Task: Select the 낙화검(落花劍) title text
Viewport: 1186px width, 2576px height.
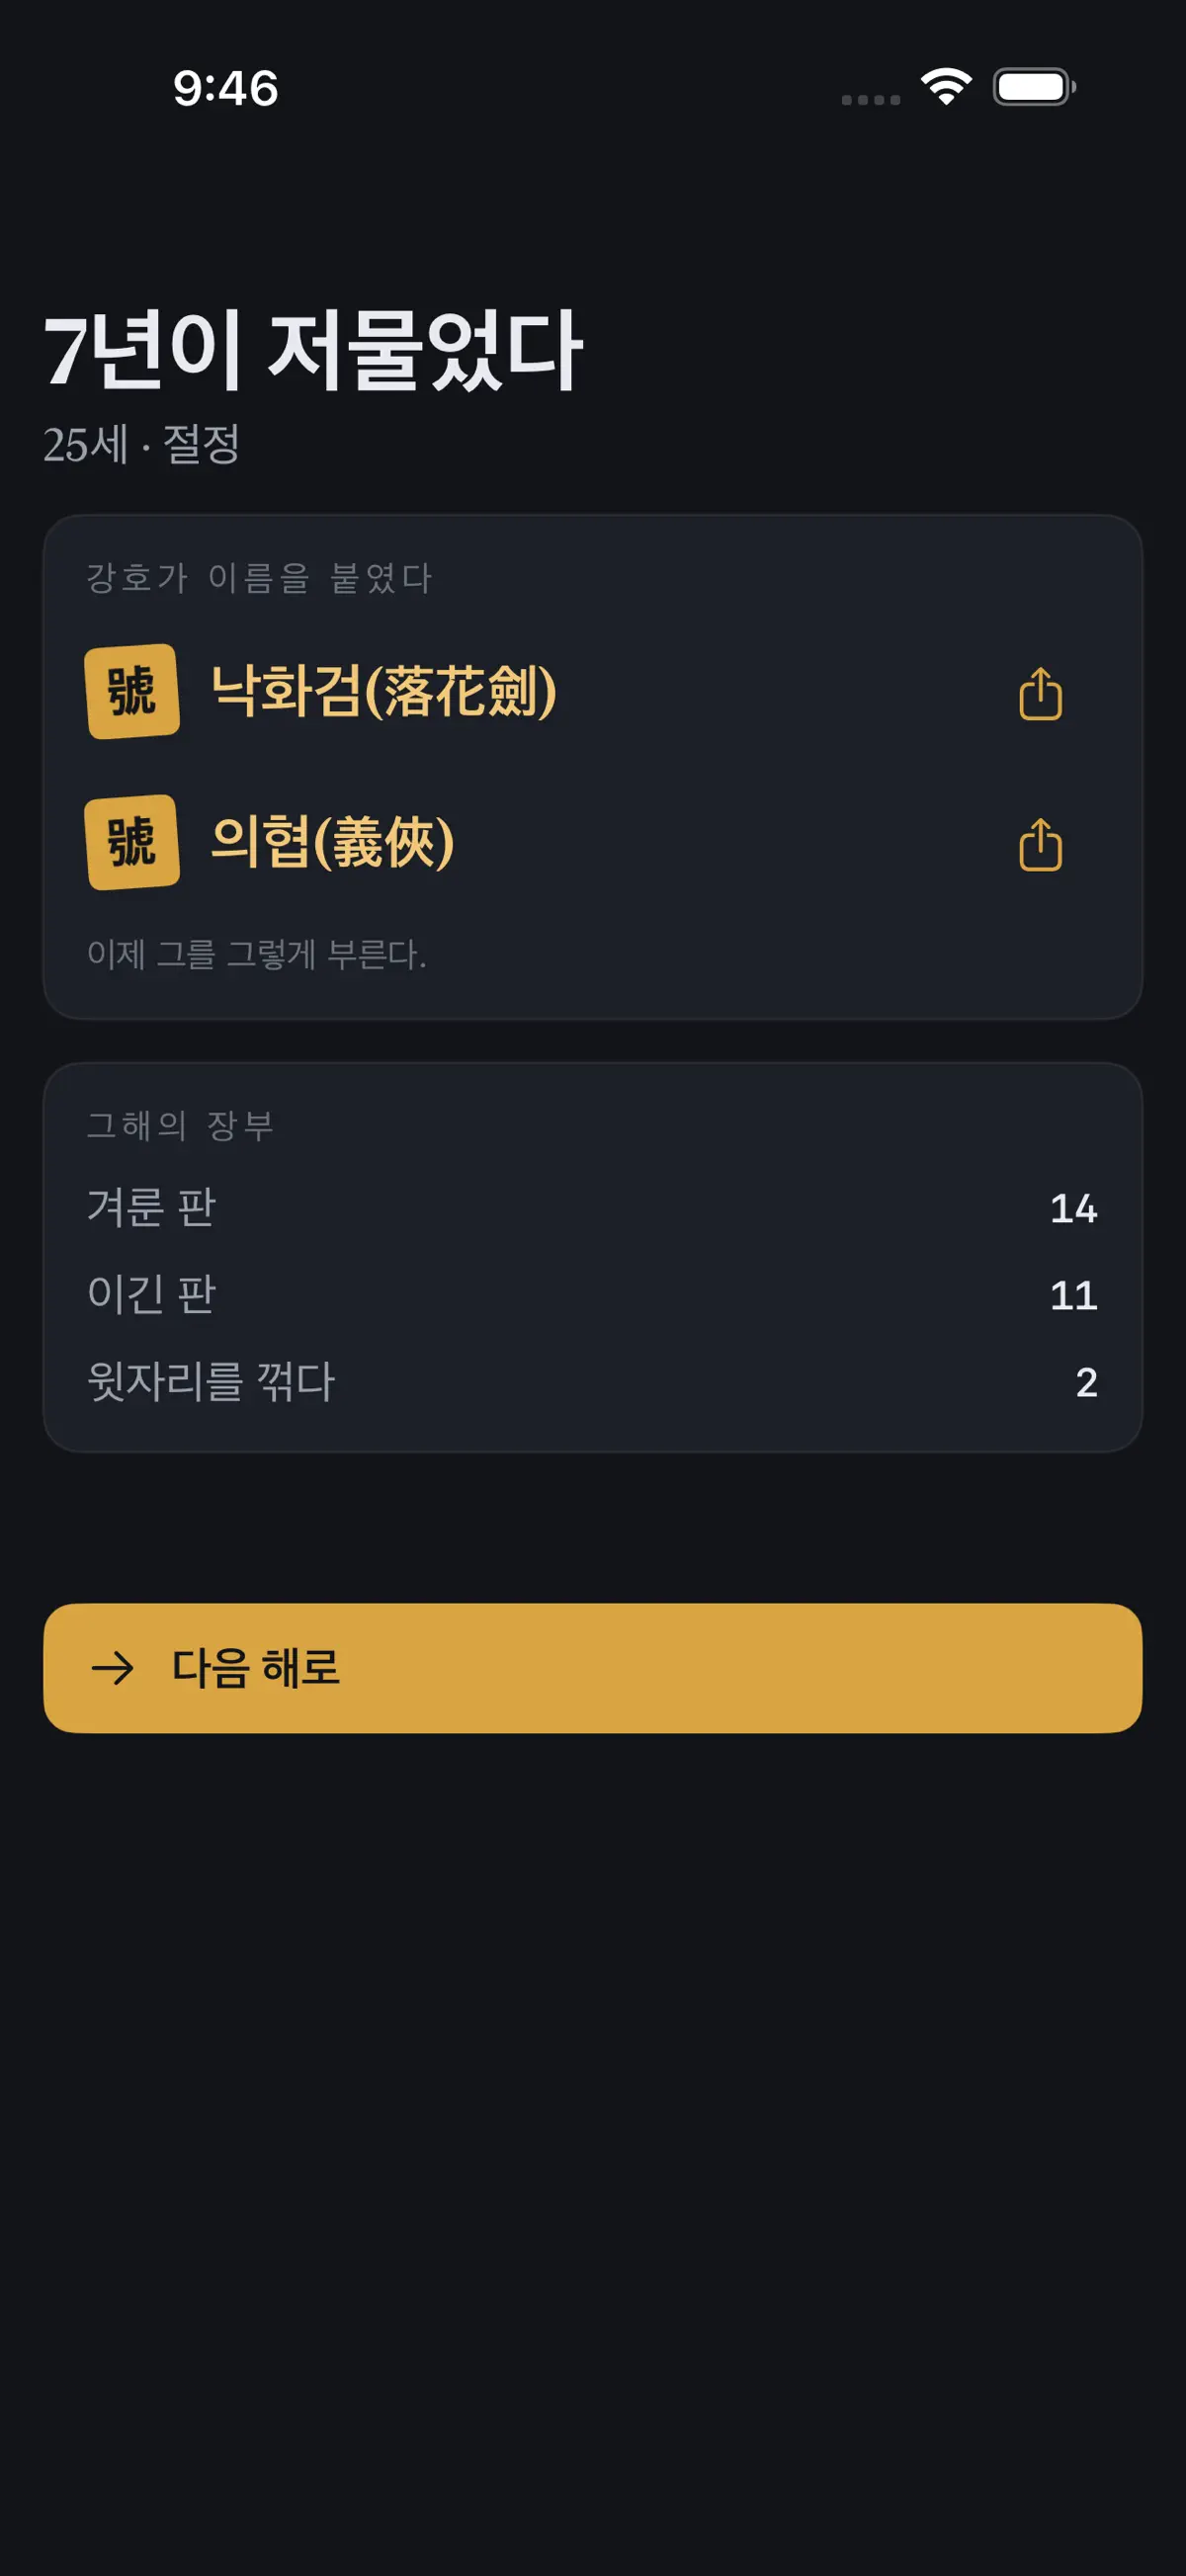Action: 384,691
